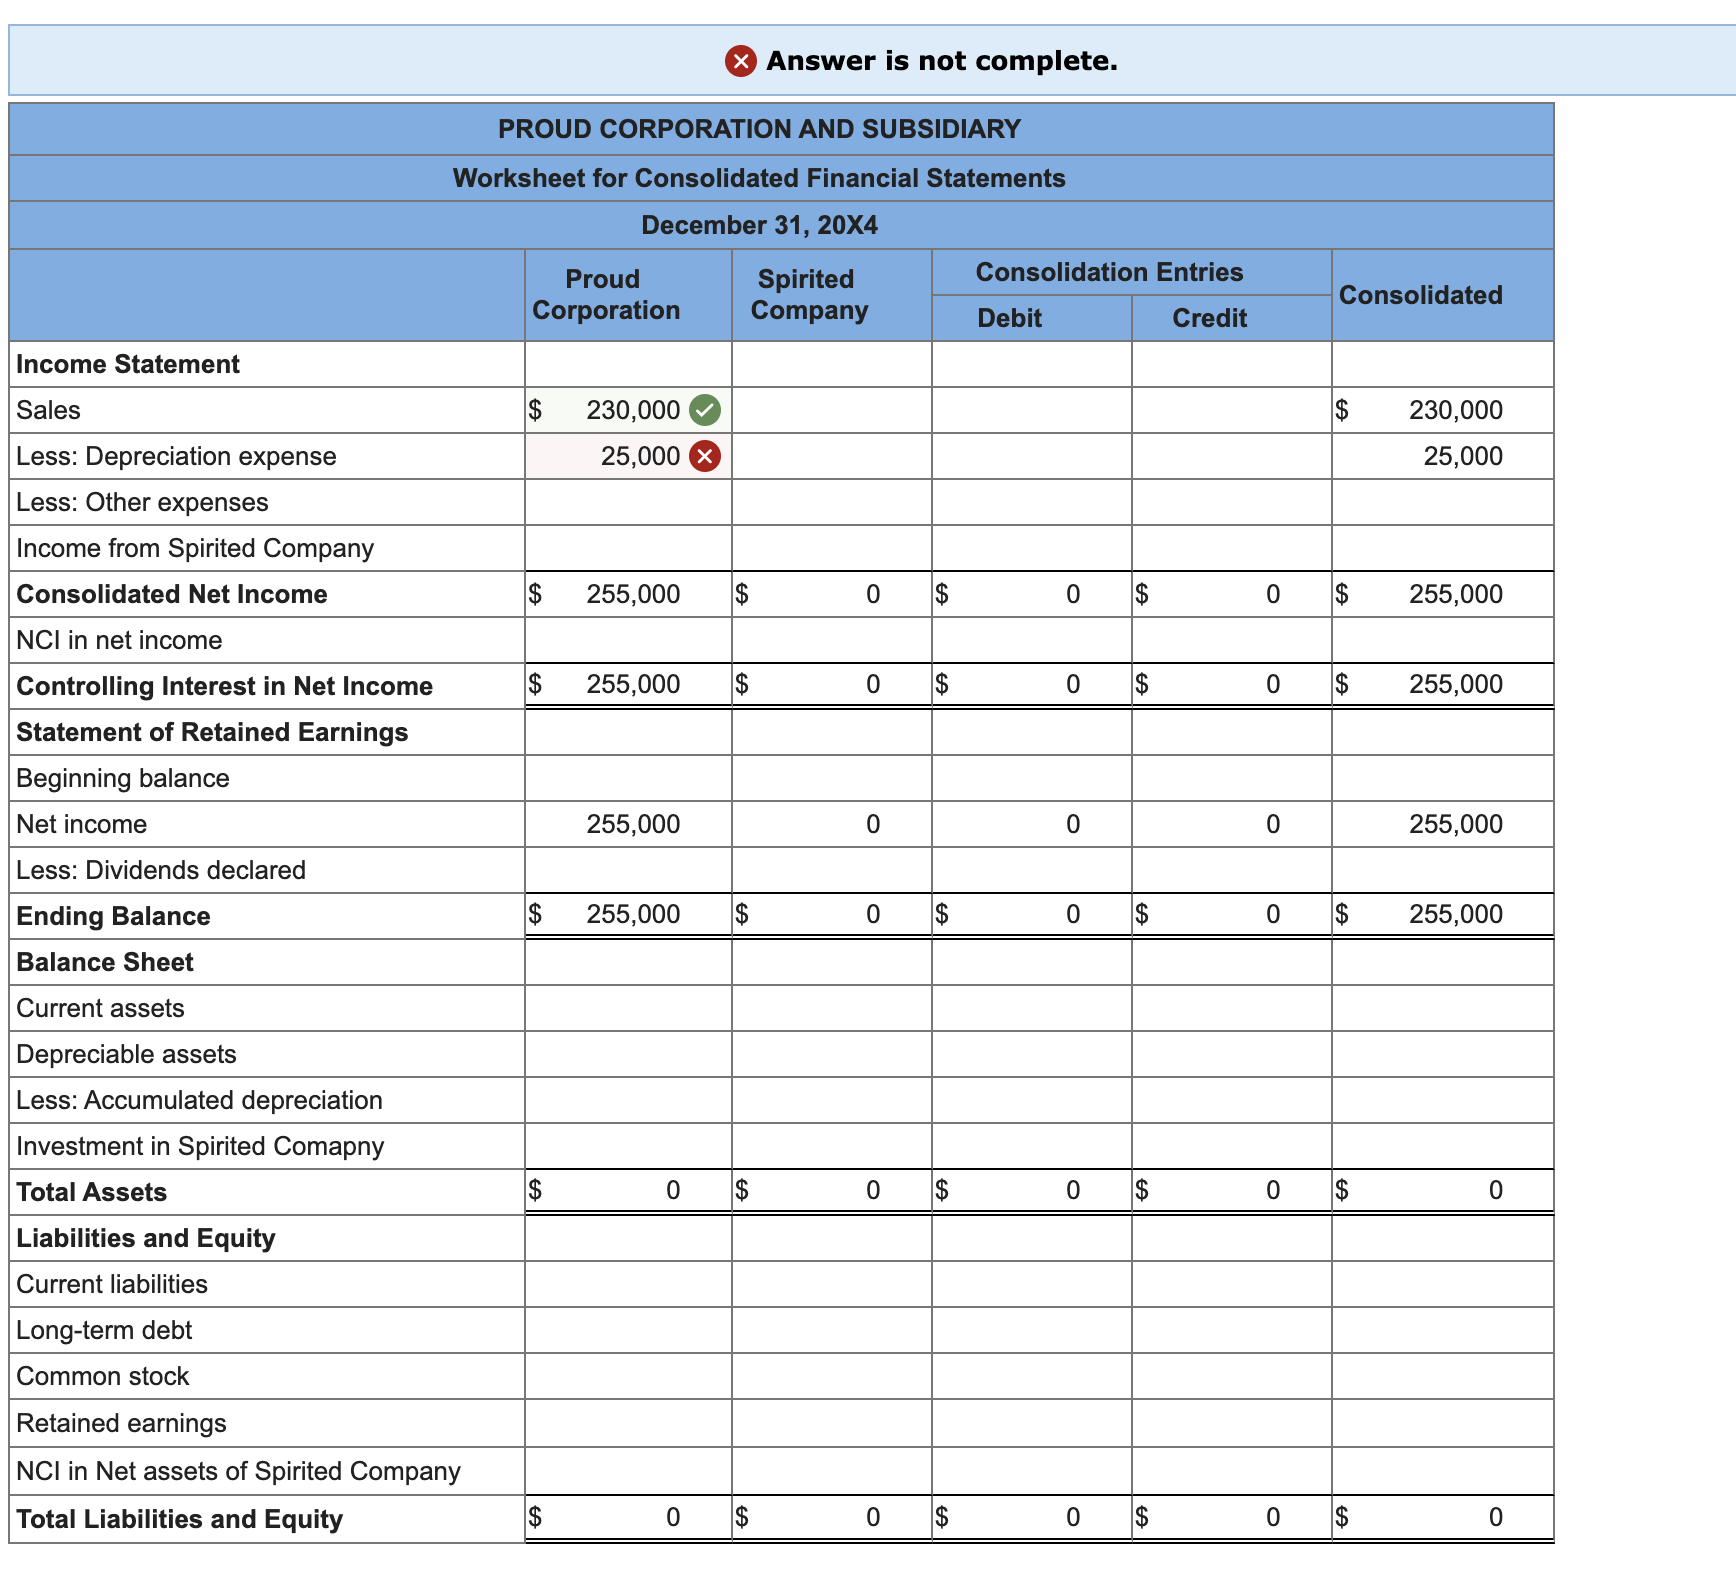Select the Total Liabilities and Equity row label
Image resolution: width=1736 pixels, height=1590 pixels.
click(177, 1518)
